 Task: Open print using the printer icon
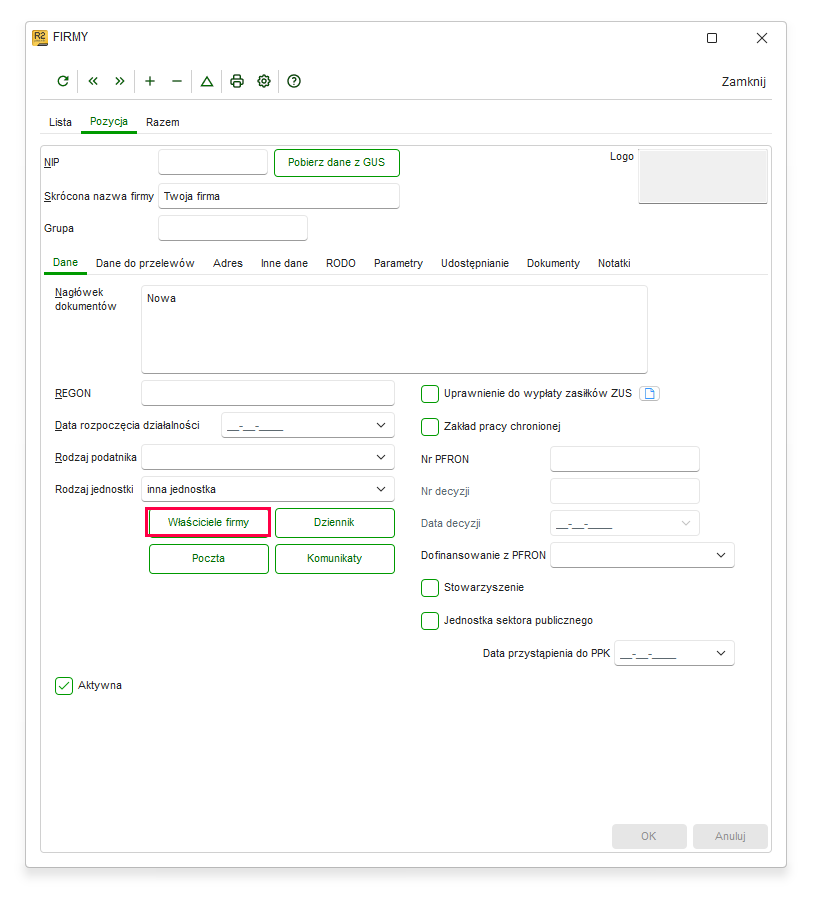[x=237, y=81]
